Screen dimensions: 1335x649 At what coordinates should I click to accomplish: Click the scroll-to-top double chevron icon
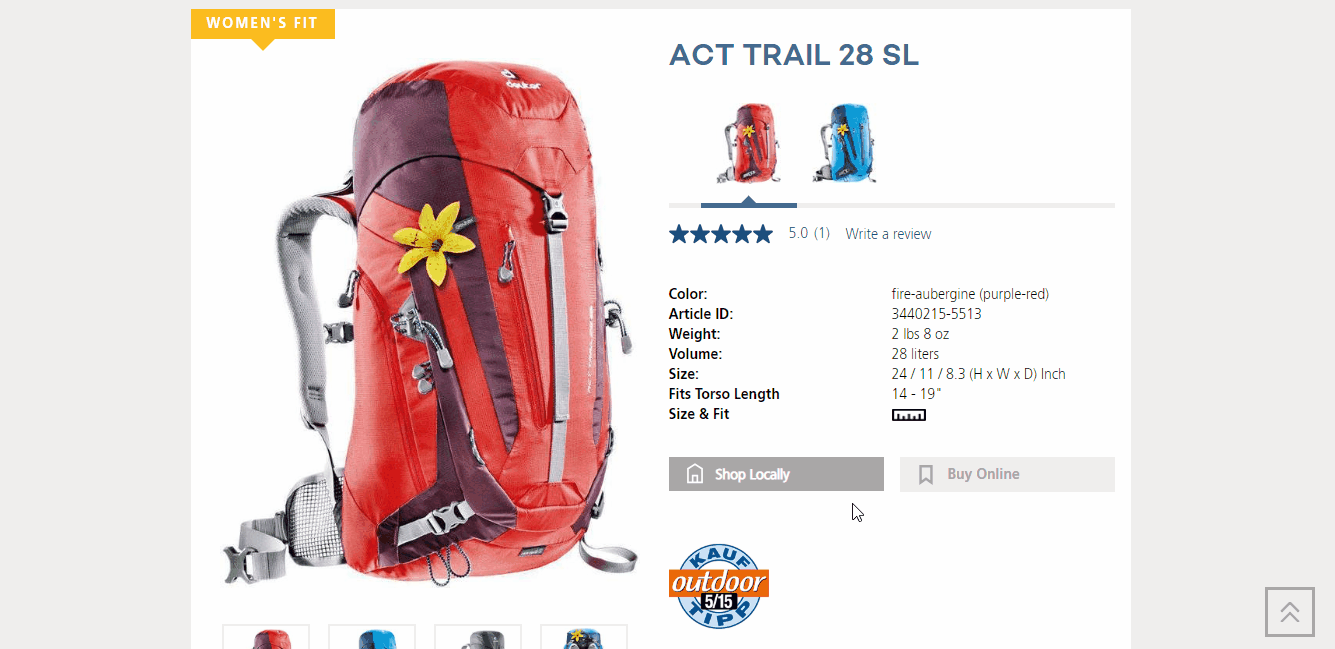1290,612
